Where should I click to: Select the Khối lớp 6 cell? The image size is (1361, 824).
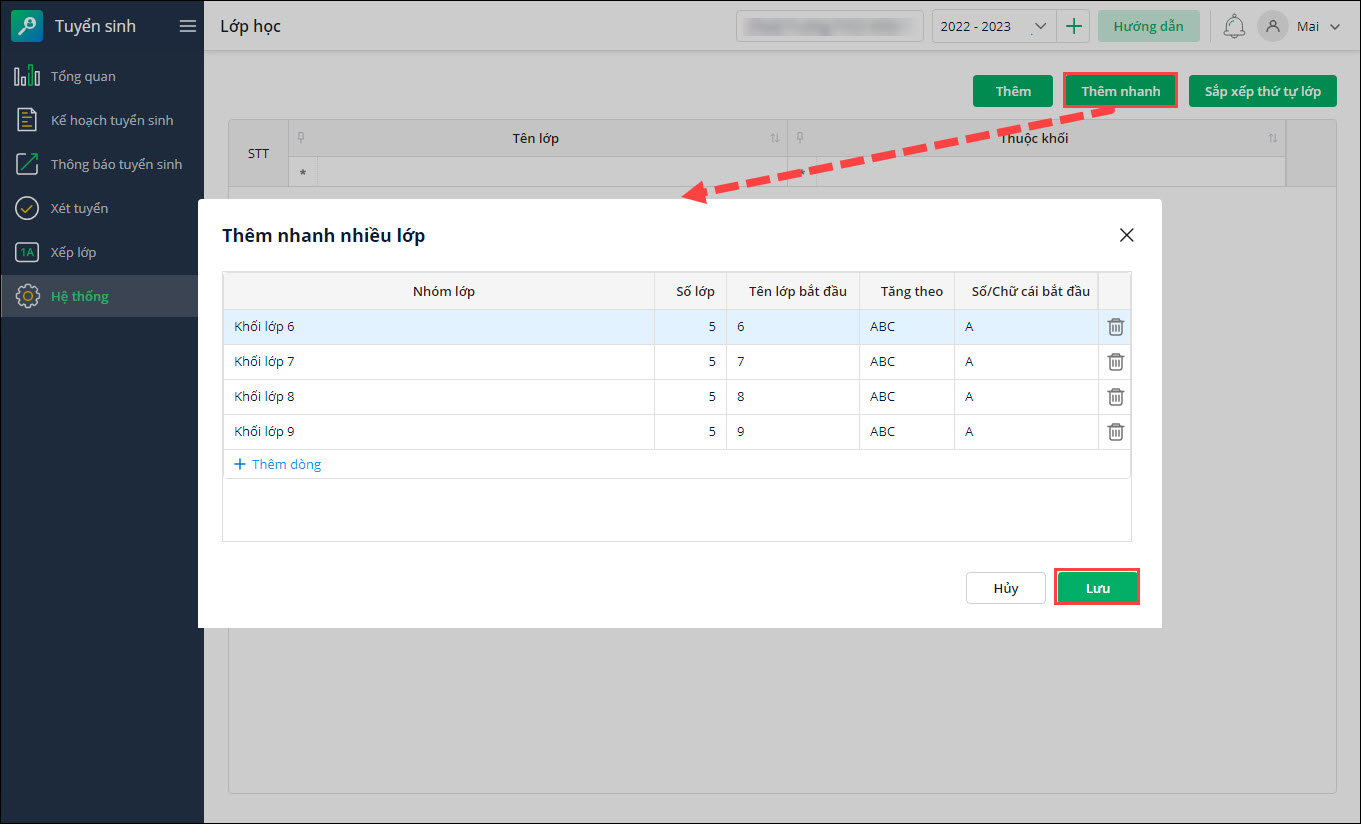pyautogui.click(x=439, y=327)
